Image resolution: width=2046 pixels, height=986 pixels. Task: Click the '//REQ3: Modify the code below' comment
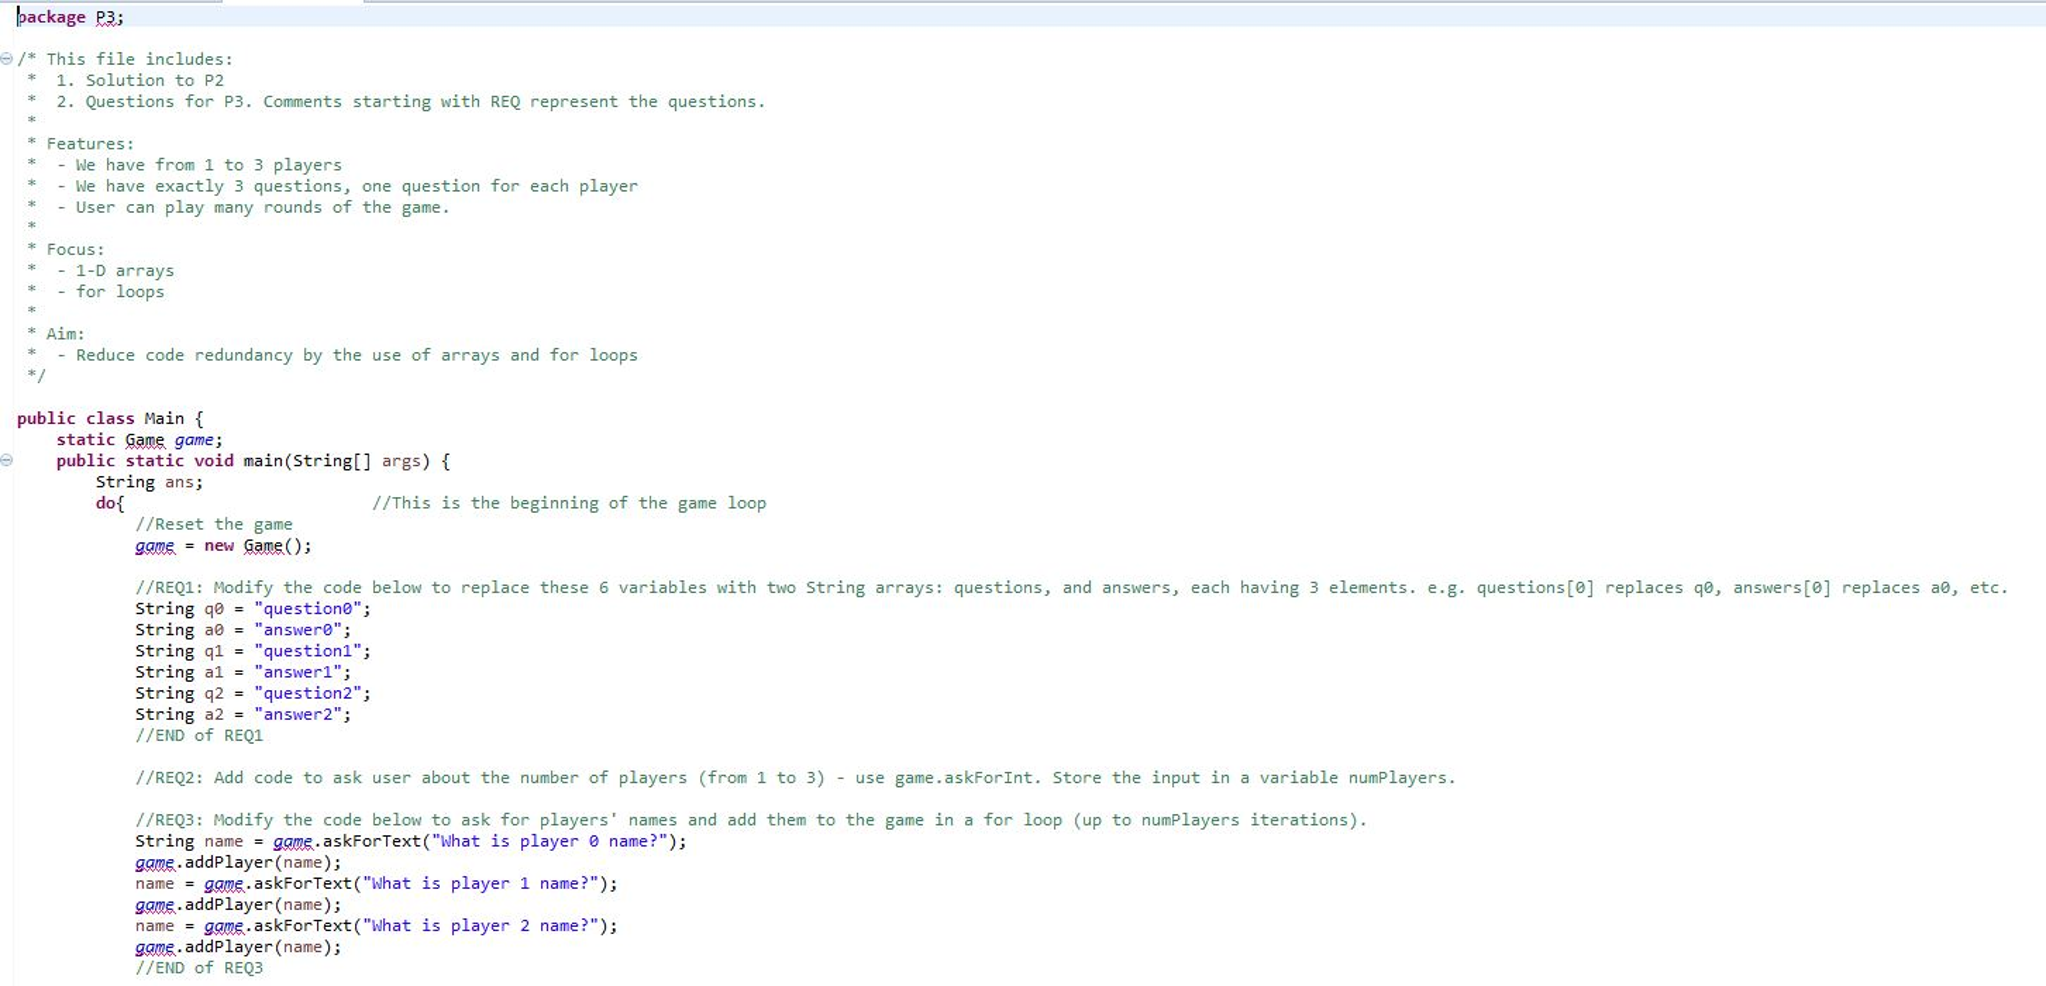coord(751,820)
